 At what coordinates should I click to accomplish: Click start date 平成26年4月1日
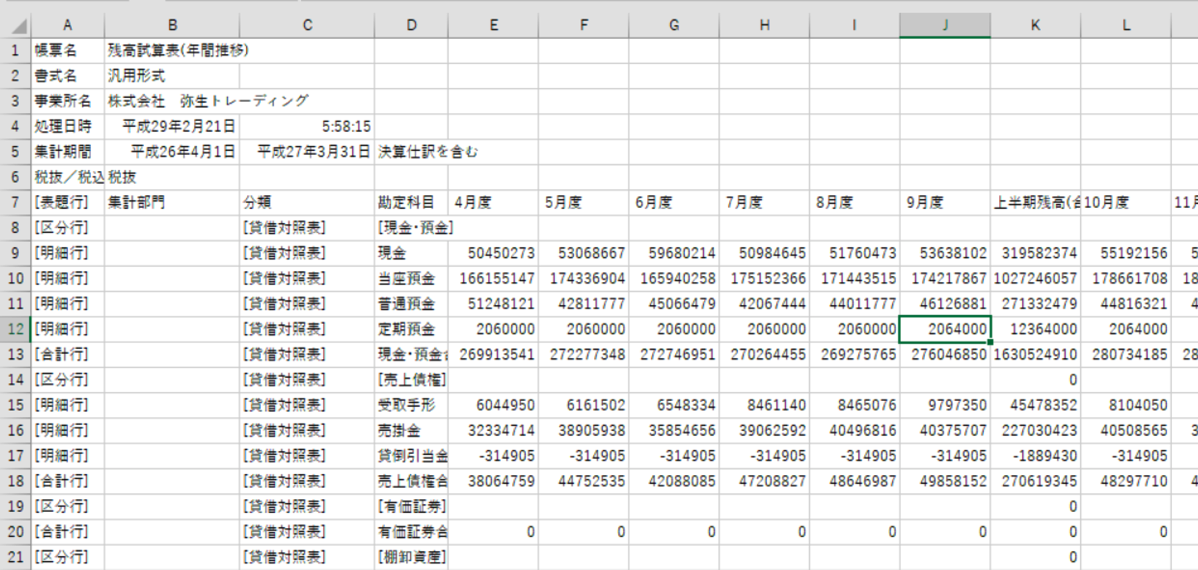pyautogui.click(x=172, y=152)
